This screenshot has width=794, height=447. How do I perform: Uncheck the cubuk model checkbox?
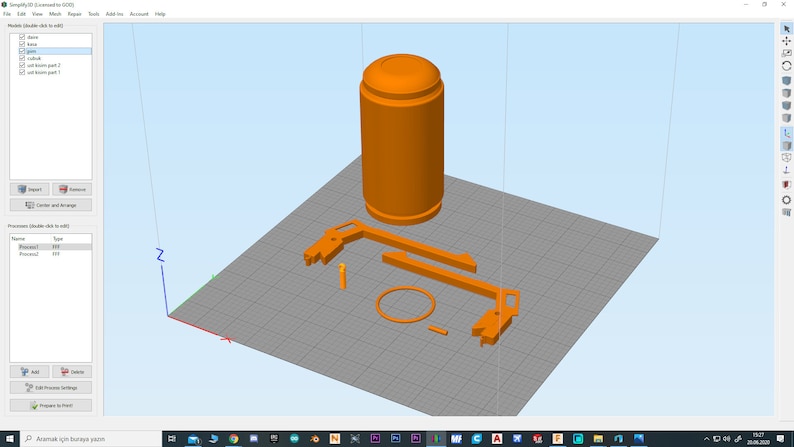[x=22, y=58]
